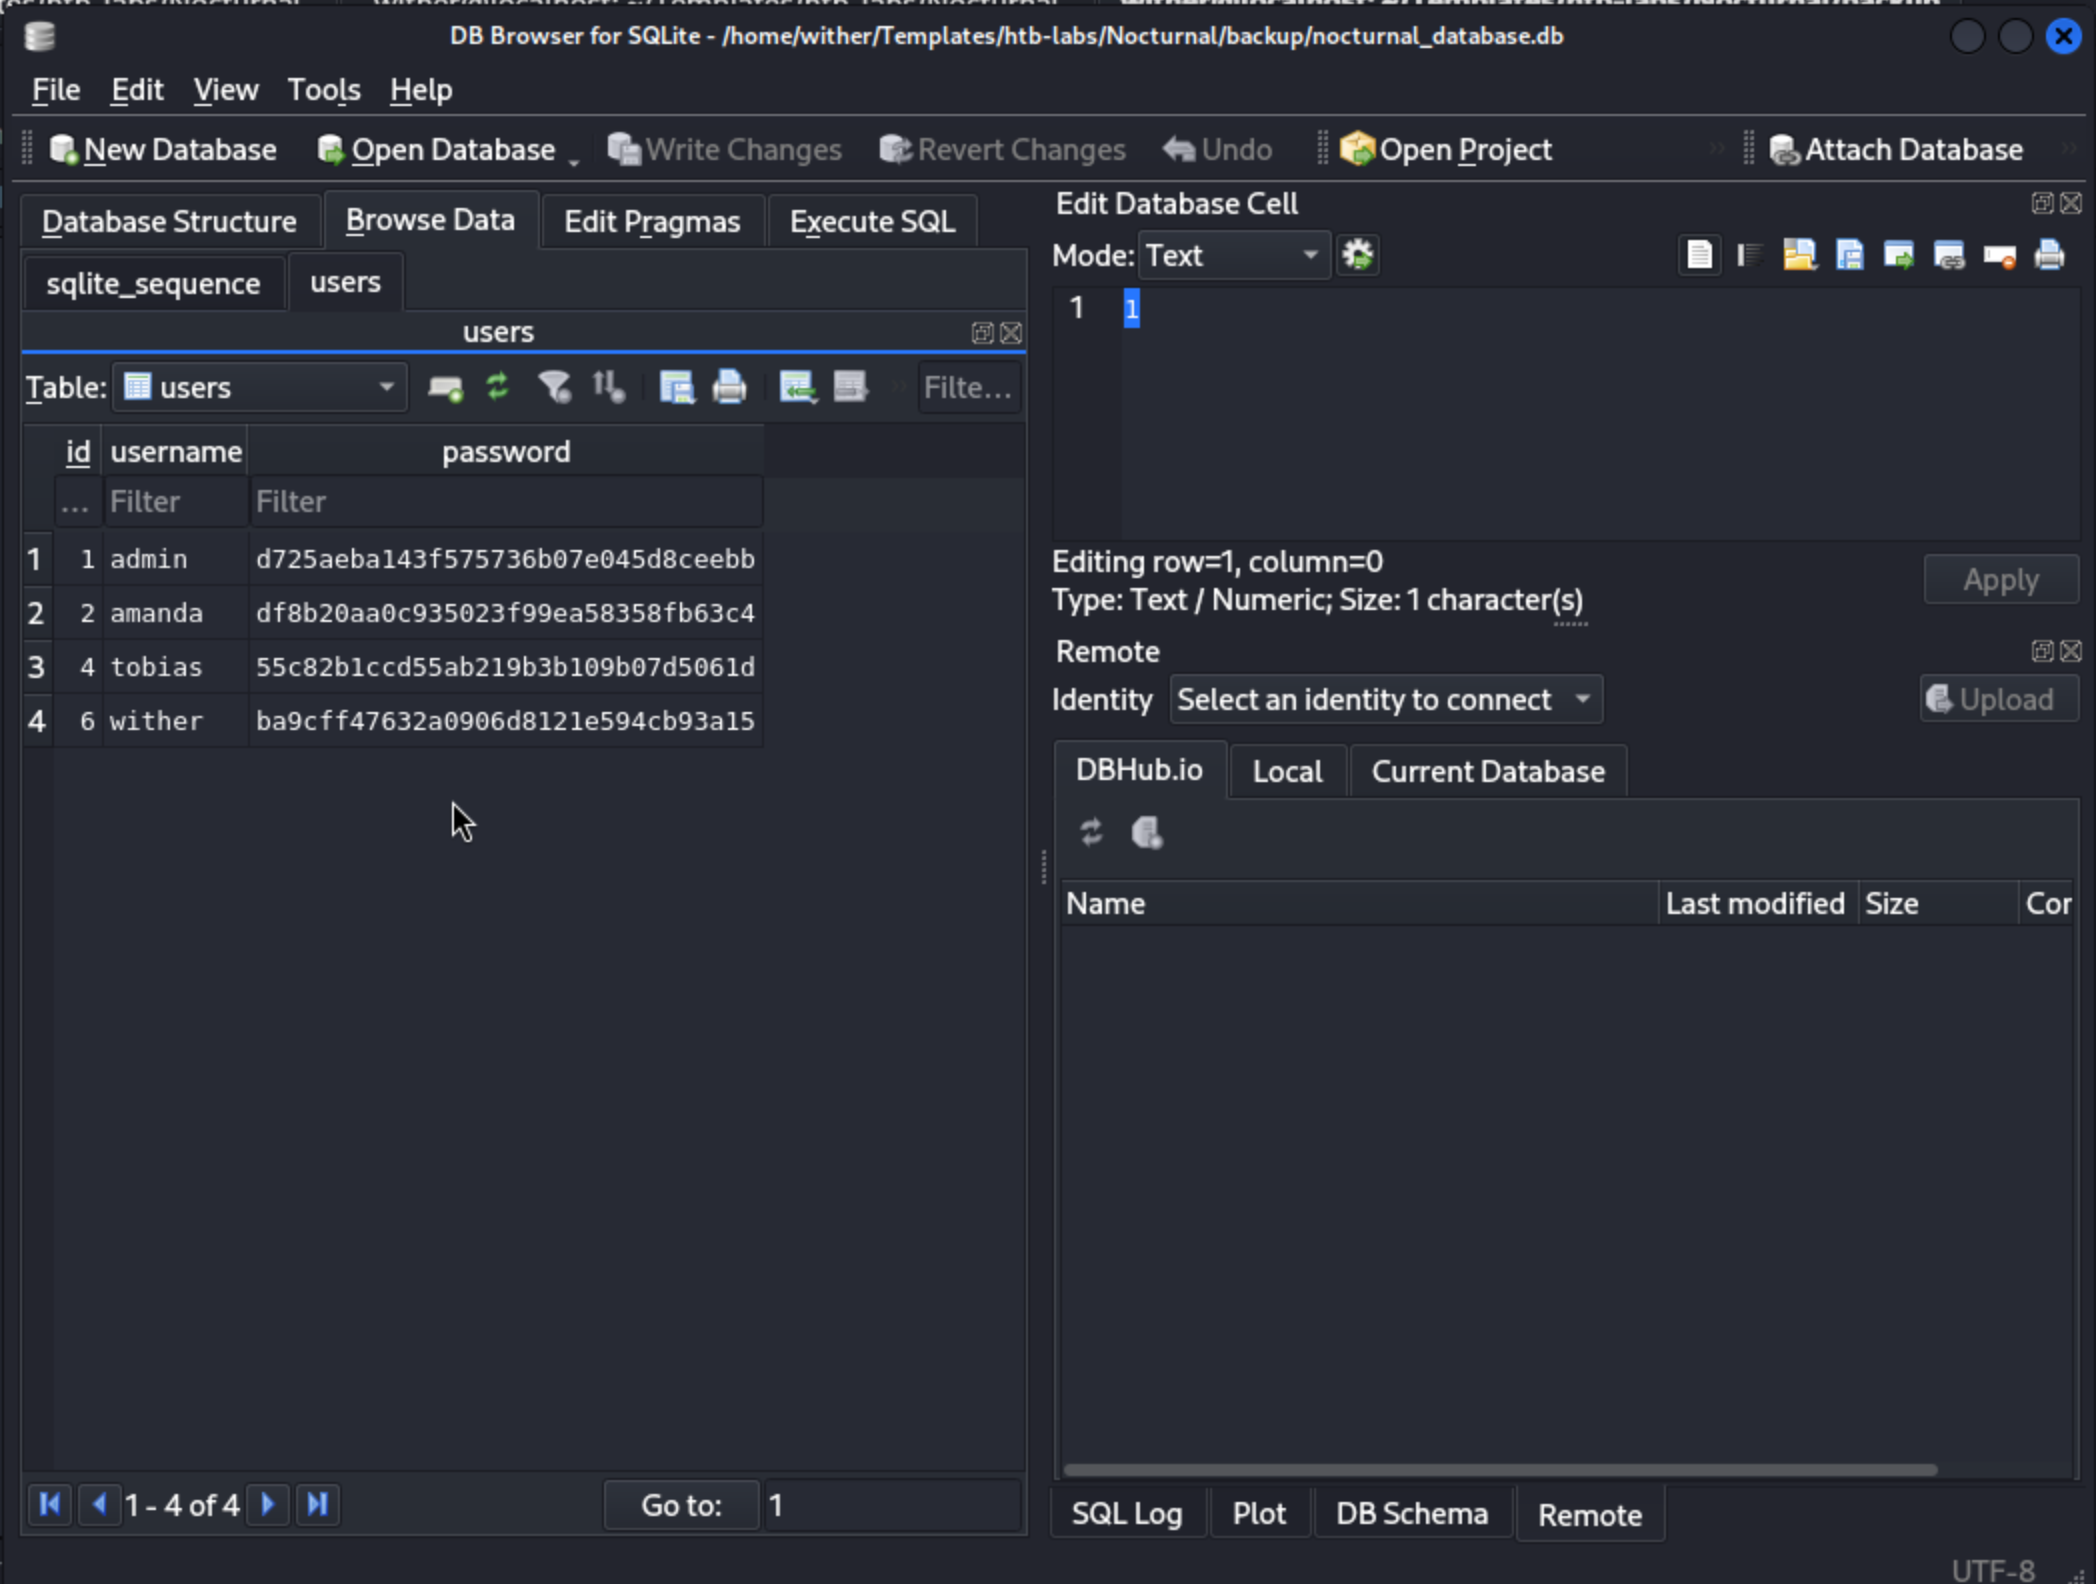Click the Attach Database button
Screen dimensions: 2096x1584
tap(1896, 150)
